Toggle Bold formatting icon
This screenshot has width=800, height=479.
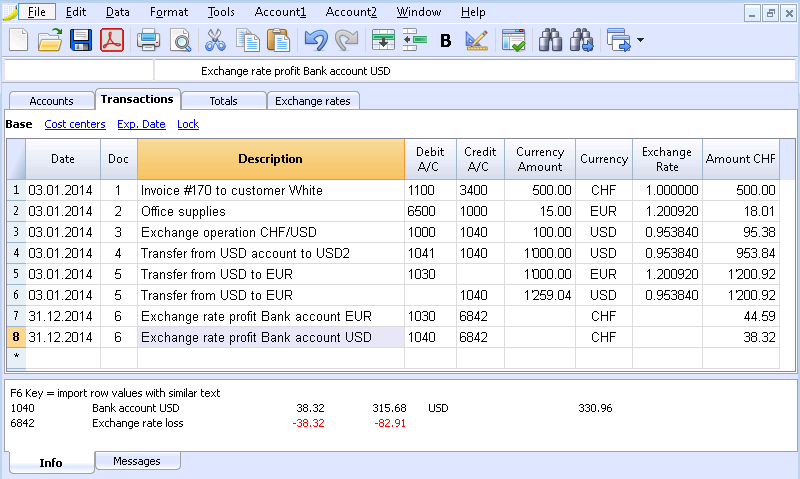pos(445,40)
